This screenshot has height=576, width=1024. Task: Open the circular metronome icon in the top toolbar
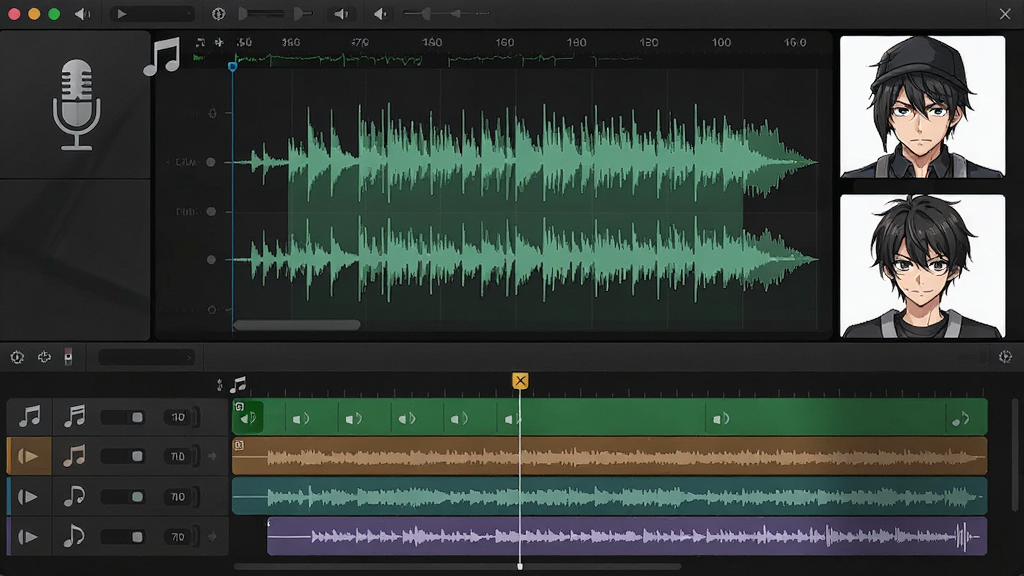pyautogui.click(x=218, y=14)
